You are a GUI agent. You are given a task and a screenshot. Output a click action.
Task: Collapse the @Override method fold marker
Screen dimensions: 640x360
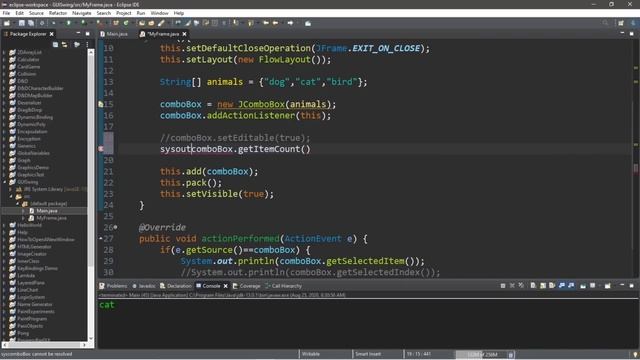click(116, 227)
